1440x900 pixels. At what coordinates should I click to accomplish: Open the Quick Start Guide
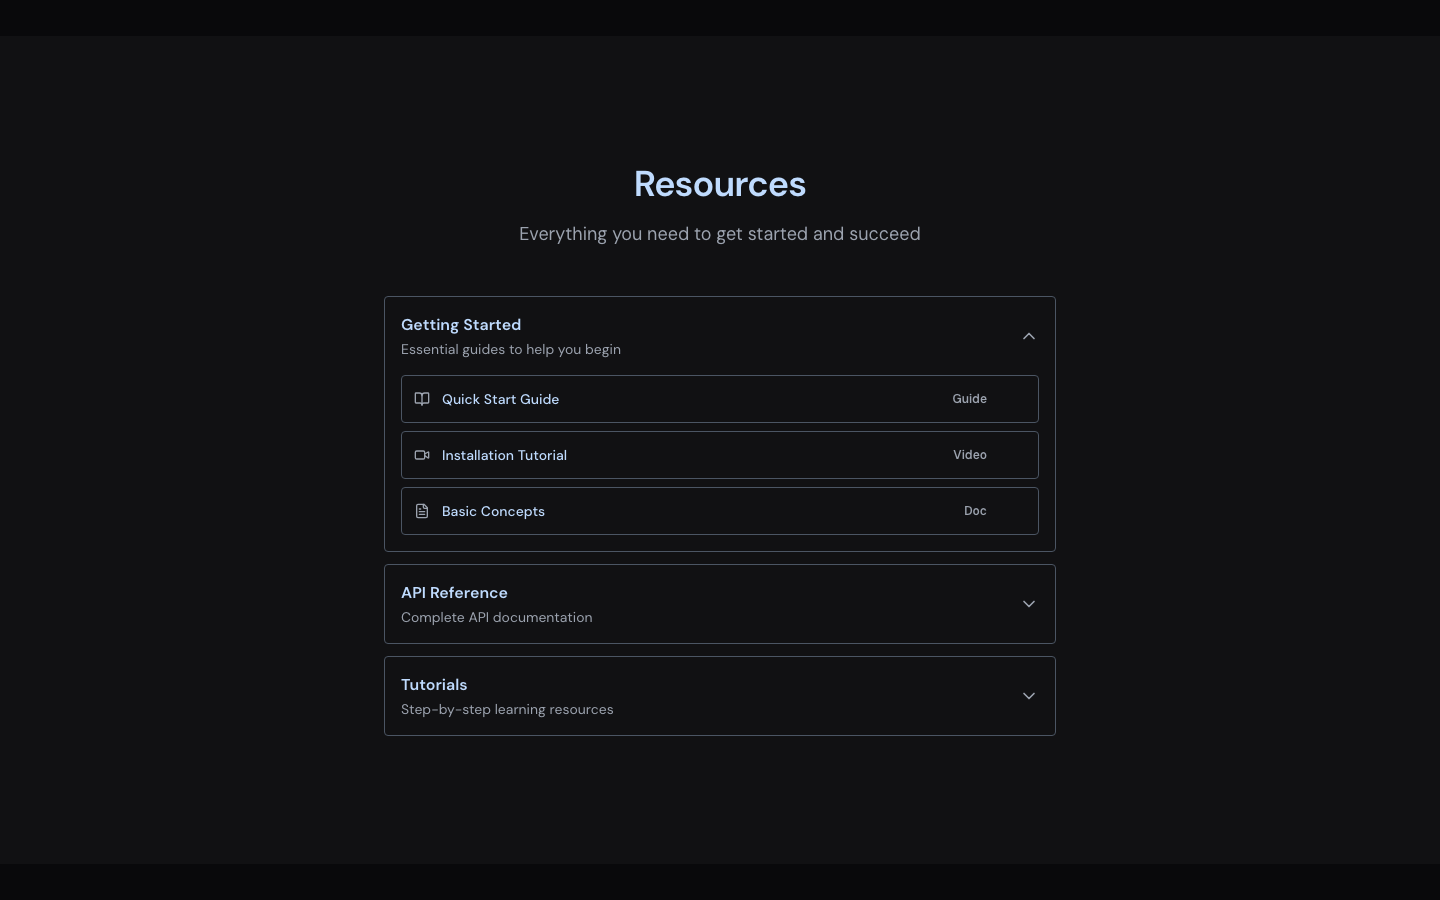tap(500, 399)
